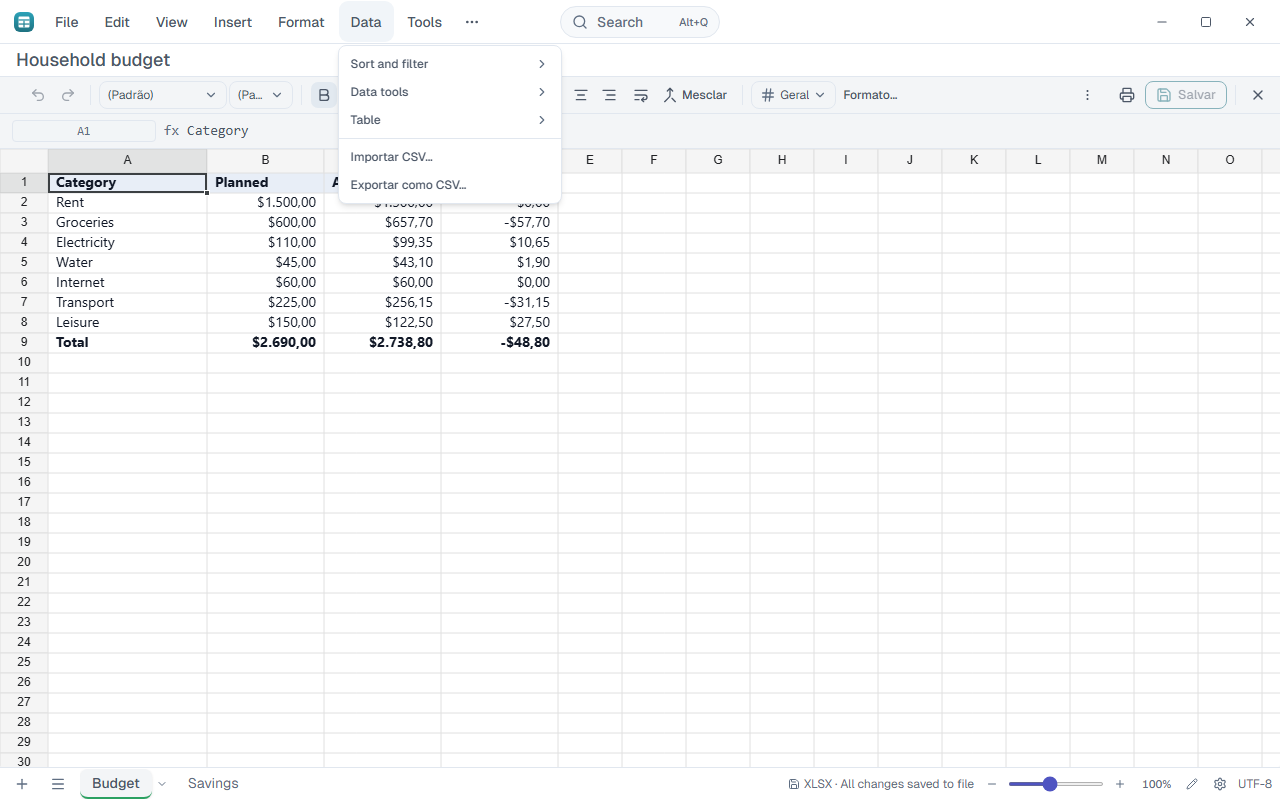
Task: Select the Total label cell
Action: click(127, 342)
